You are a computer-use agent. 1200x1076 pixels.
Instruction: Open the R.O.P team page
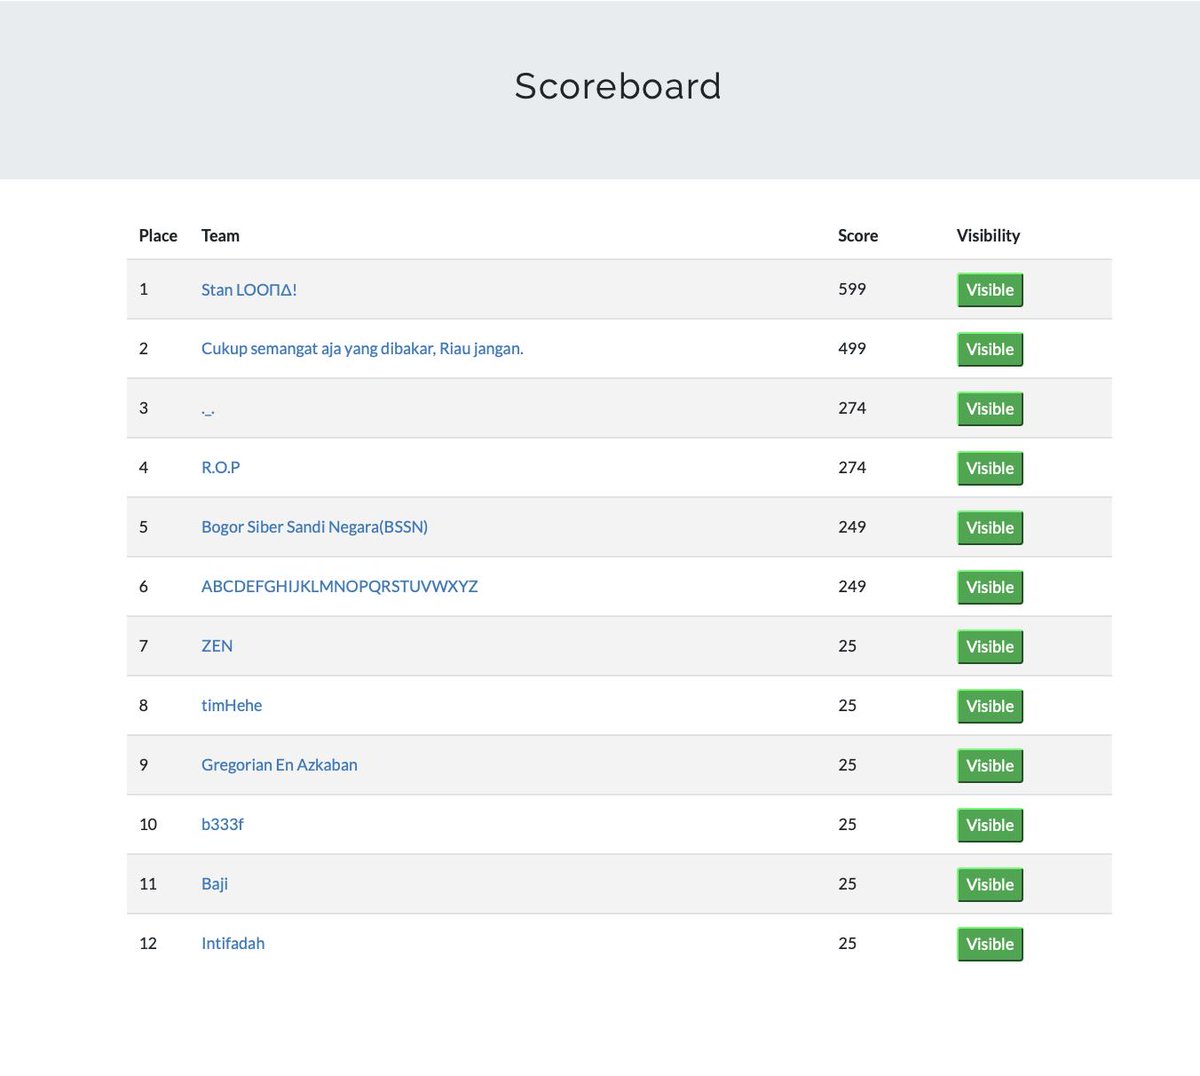(x=221, y=468)
